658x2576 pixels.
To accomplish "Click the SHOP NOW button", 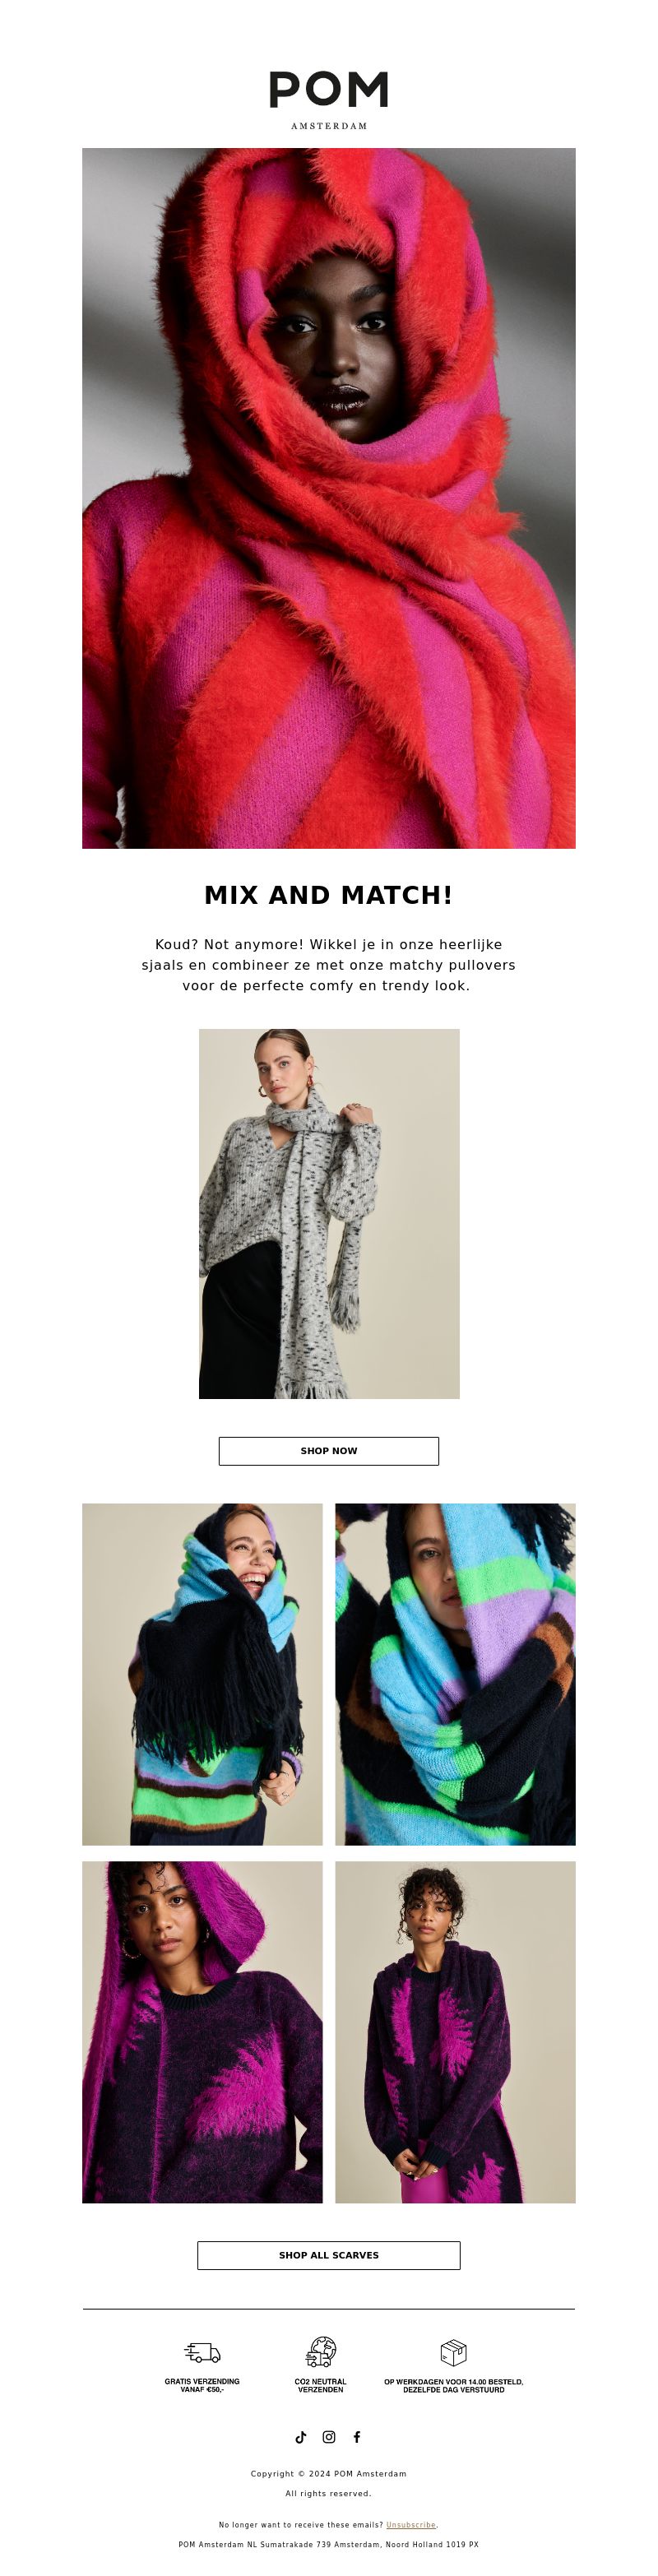I will pos(329,1451).
